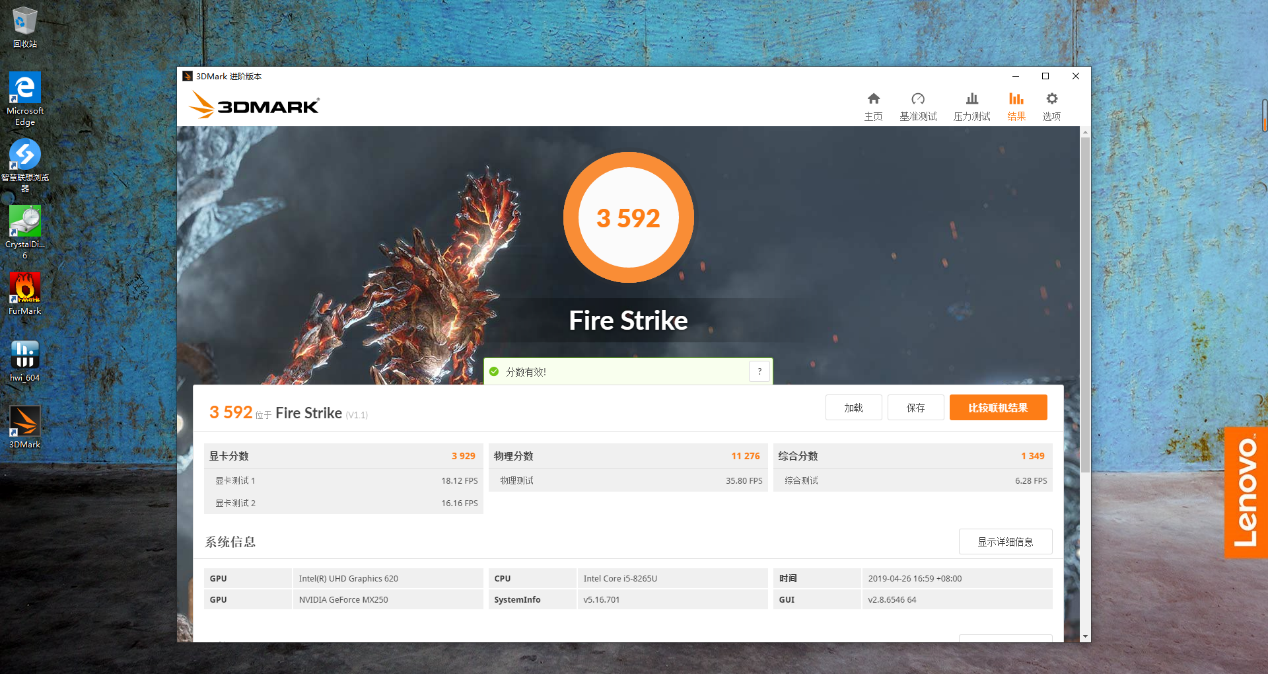Image resolution: width=1268 pixels, height=674 pixels.
Task: Show detailed system info (显示详细信息)
Action: 1005,541
